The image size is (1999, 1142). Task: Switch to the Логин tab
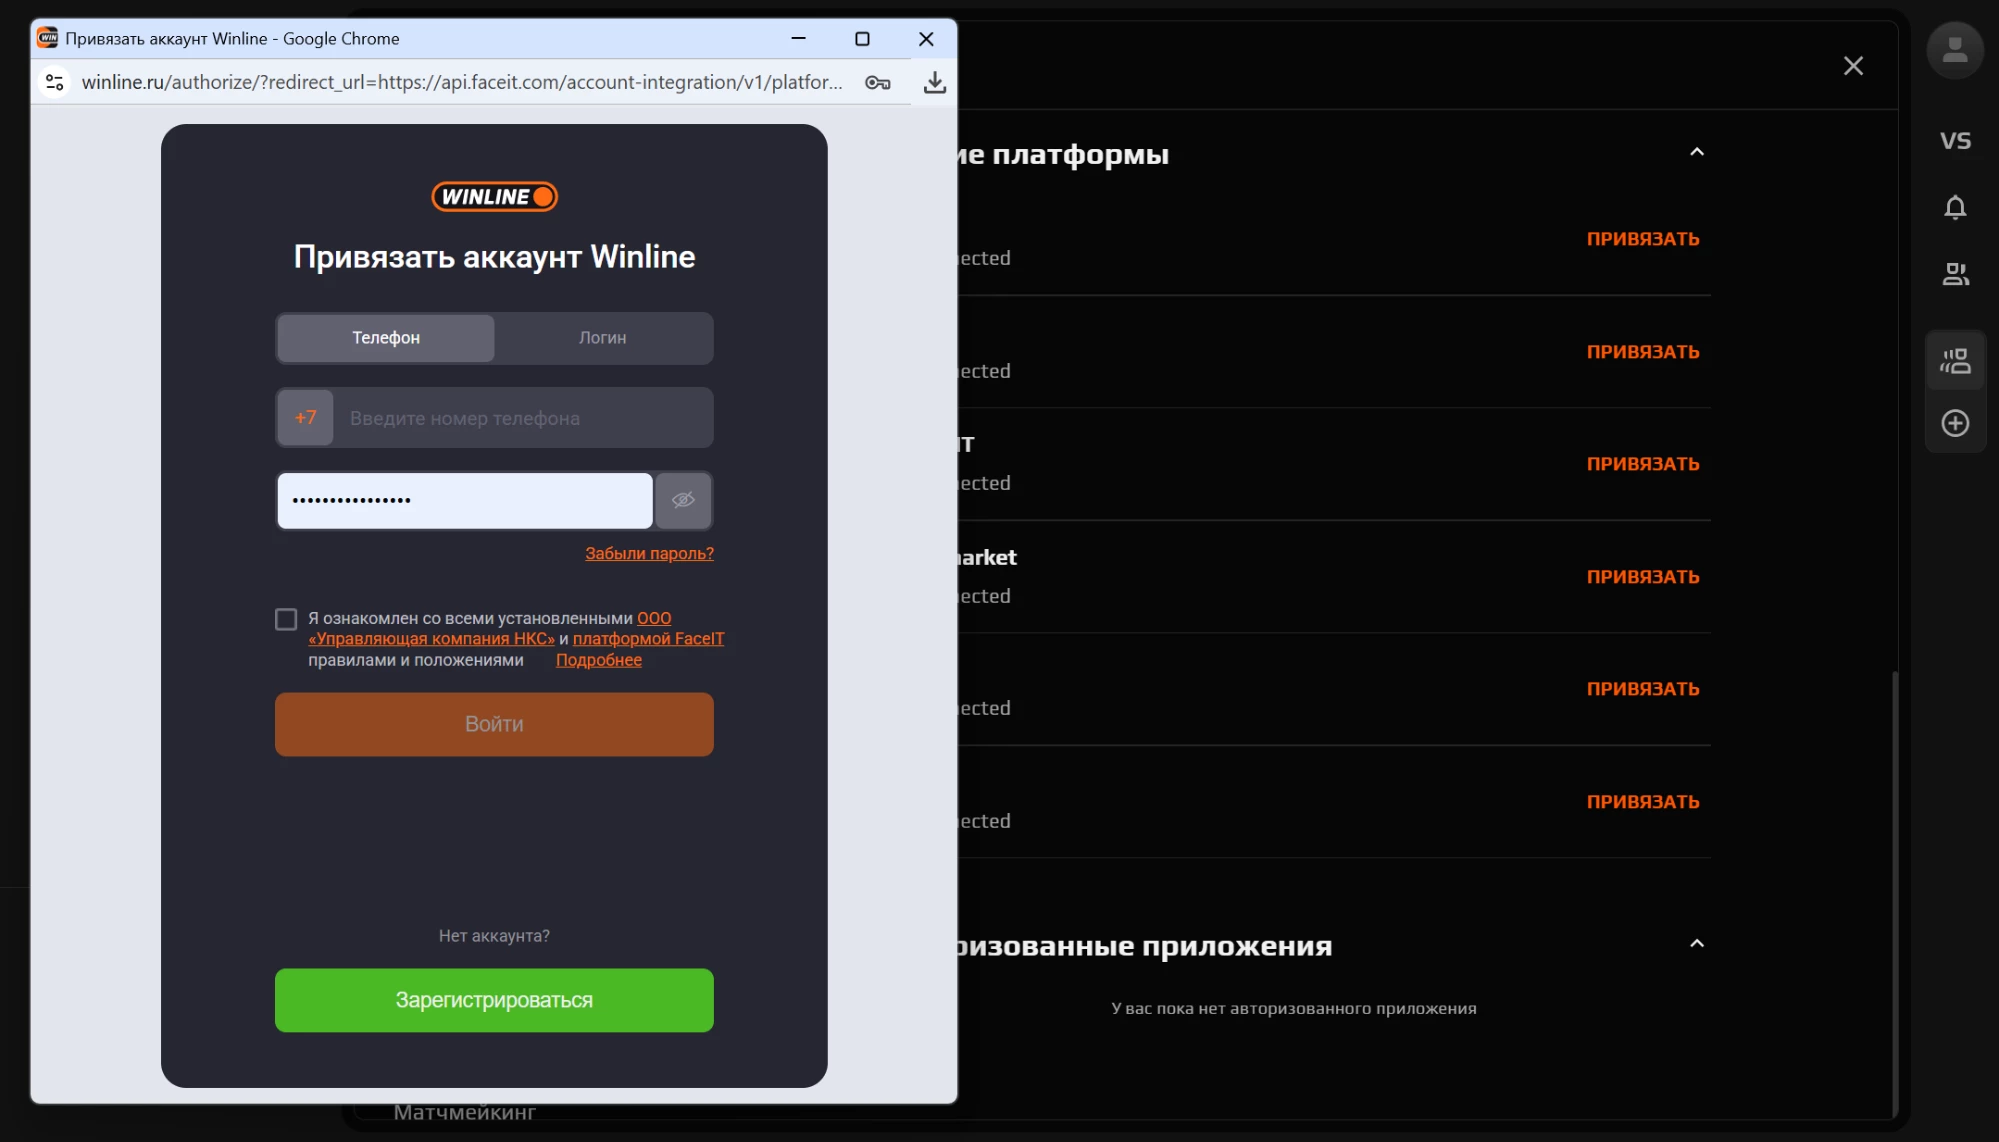point(603,338)
